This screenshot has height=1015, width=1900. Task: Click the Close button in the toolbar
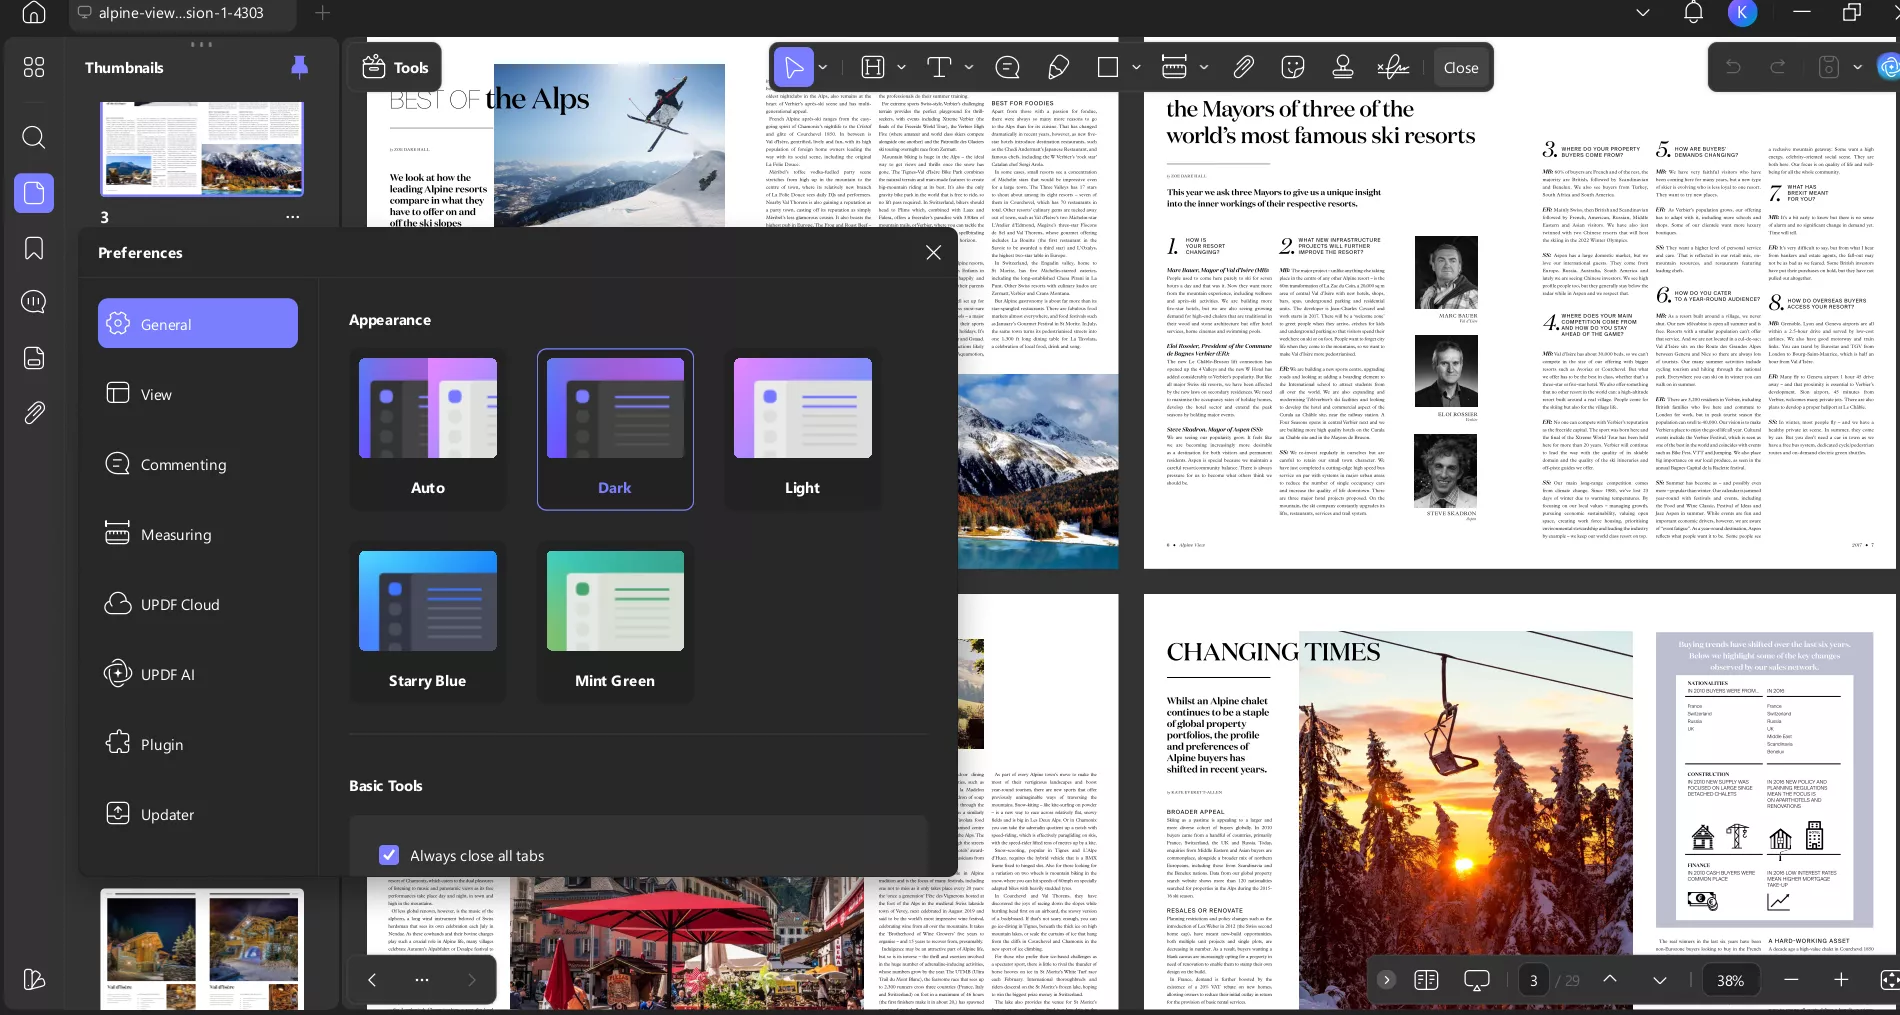point(1460,67)
